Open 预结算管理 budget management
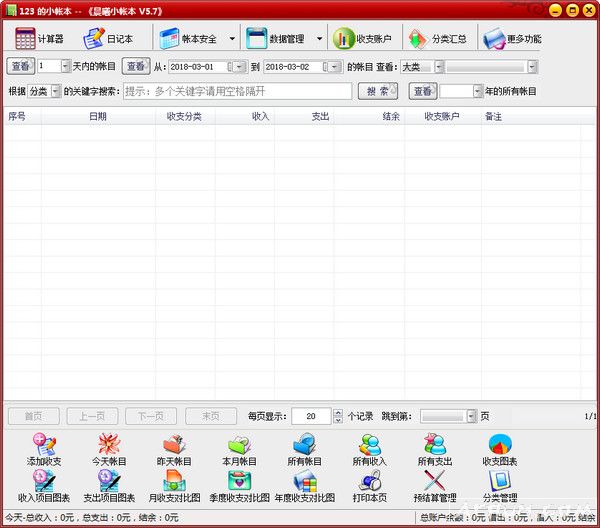Viewport: 600px width, 528px height. tap(434, 486)
